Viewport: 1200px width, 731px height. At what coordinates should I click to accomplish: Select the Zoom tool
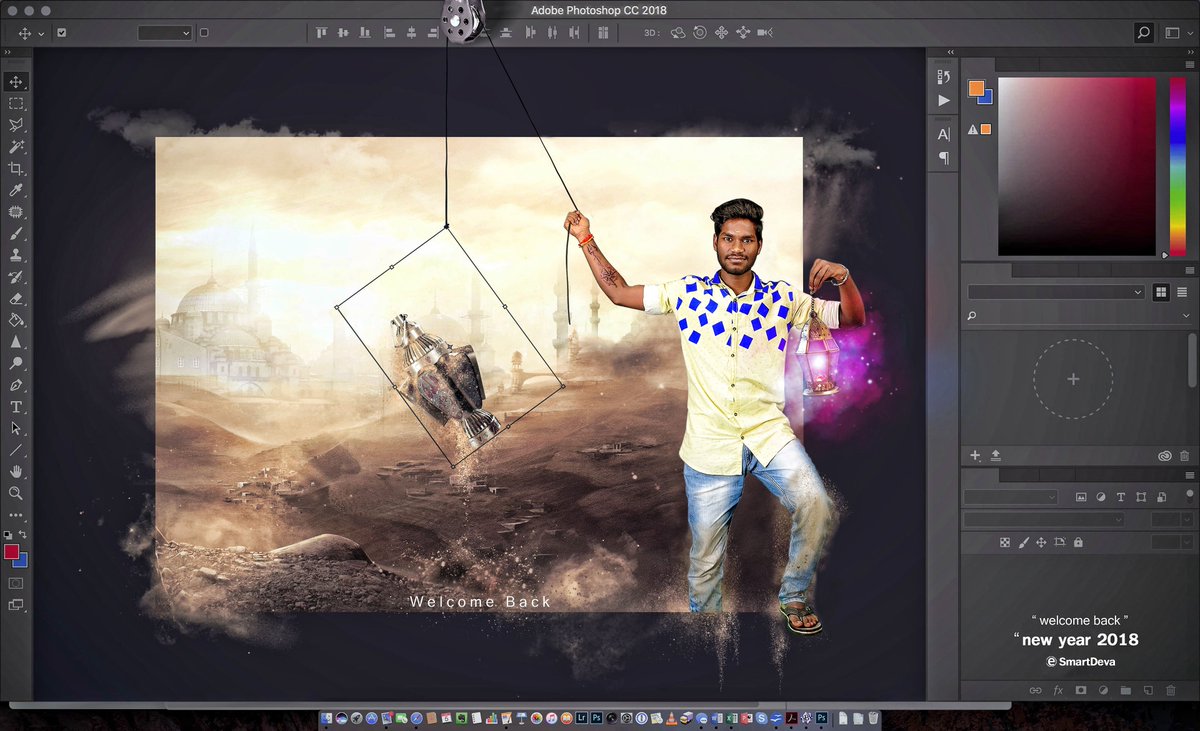tap(14, 491)
